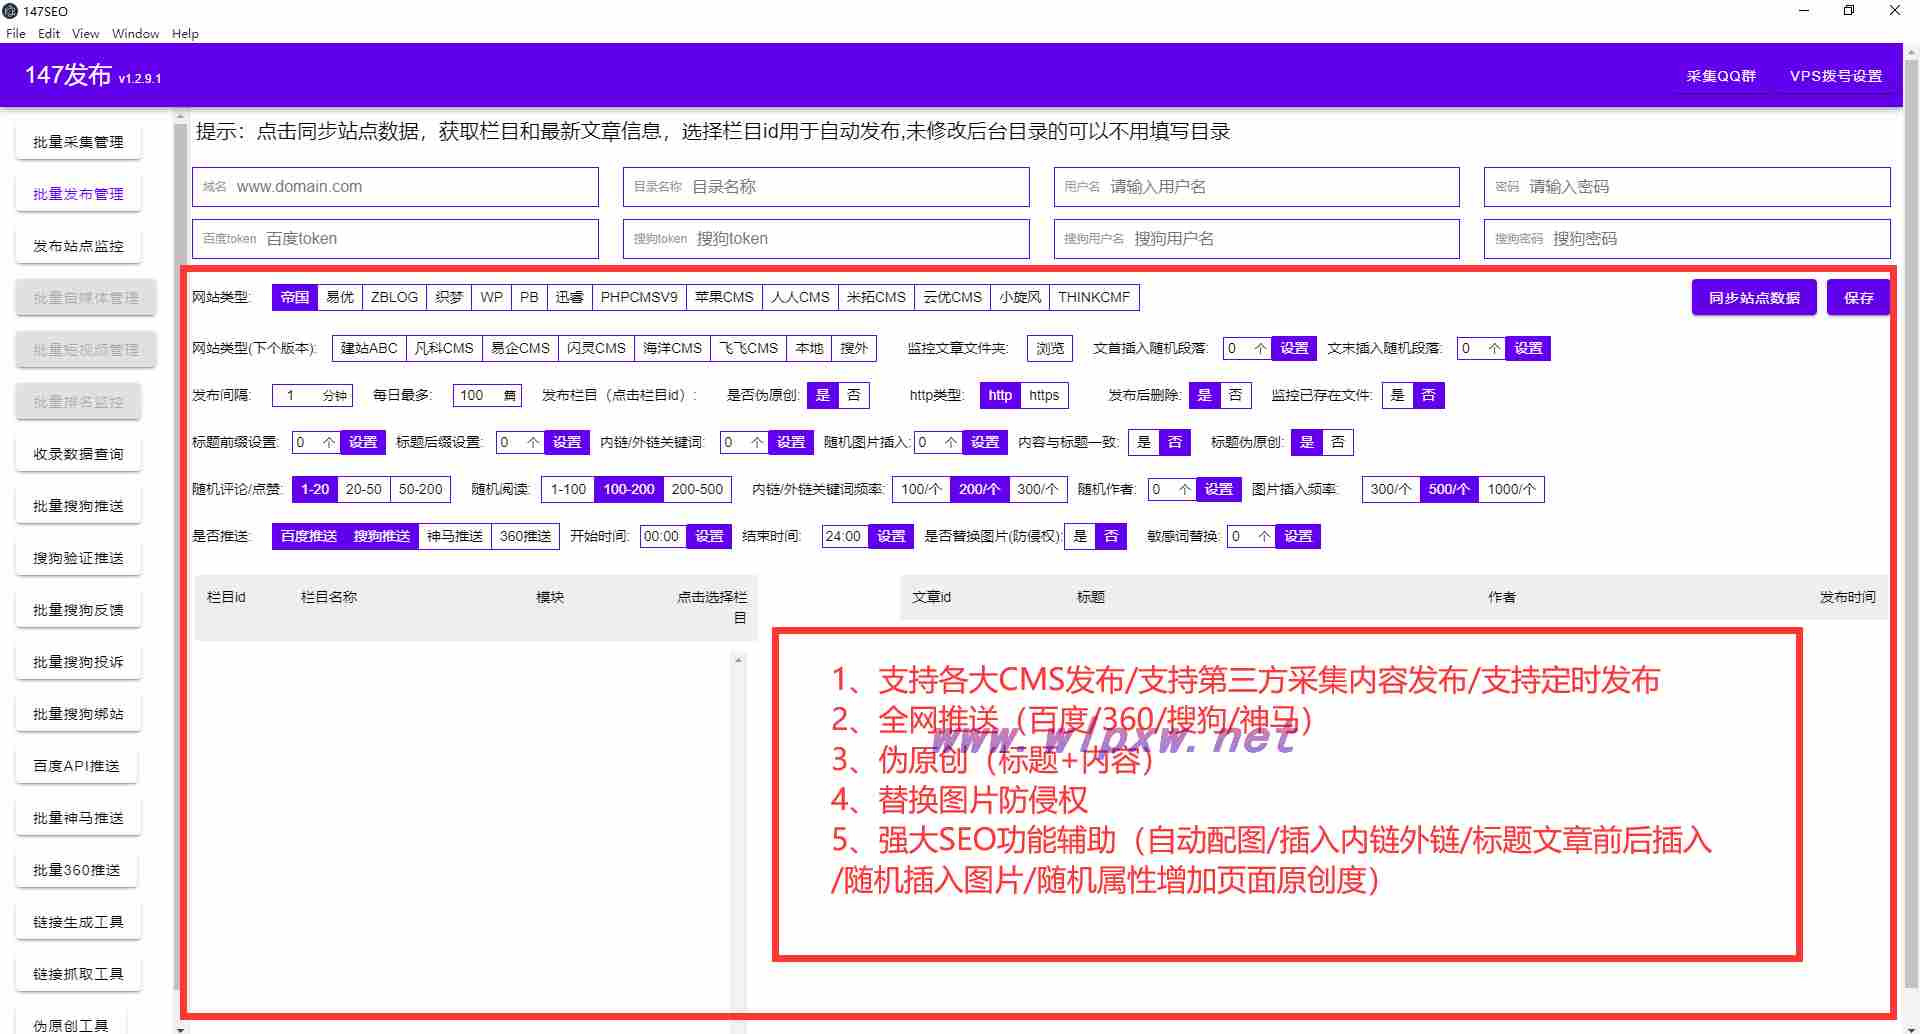
Task: Select 20-50 for 随机评论/点赞
Action: pos(363,489)
